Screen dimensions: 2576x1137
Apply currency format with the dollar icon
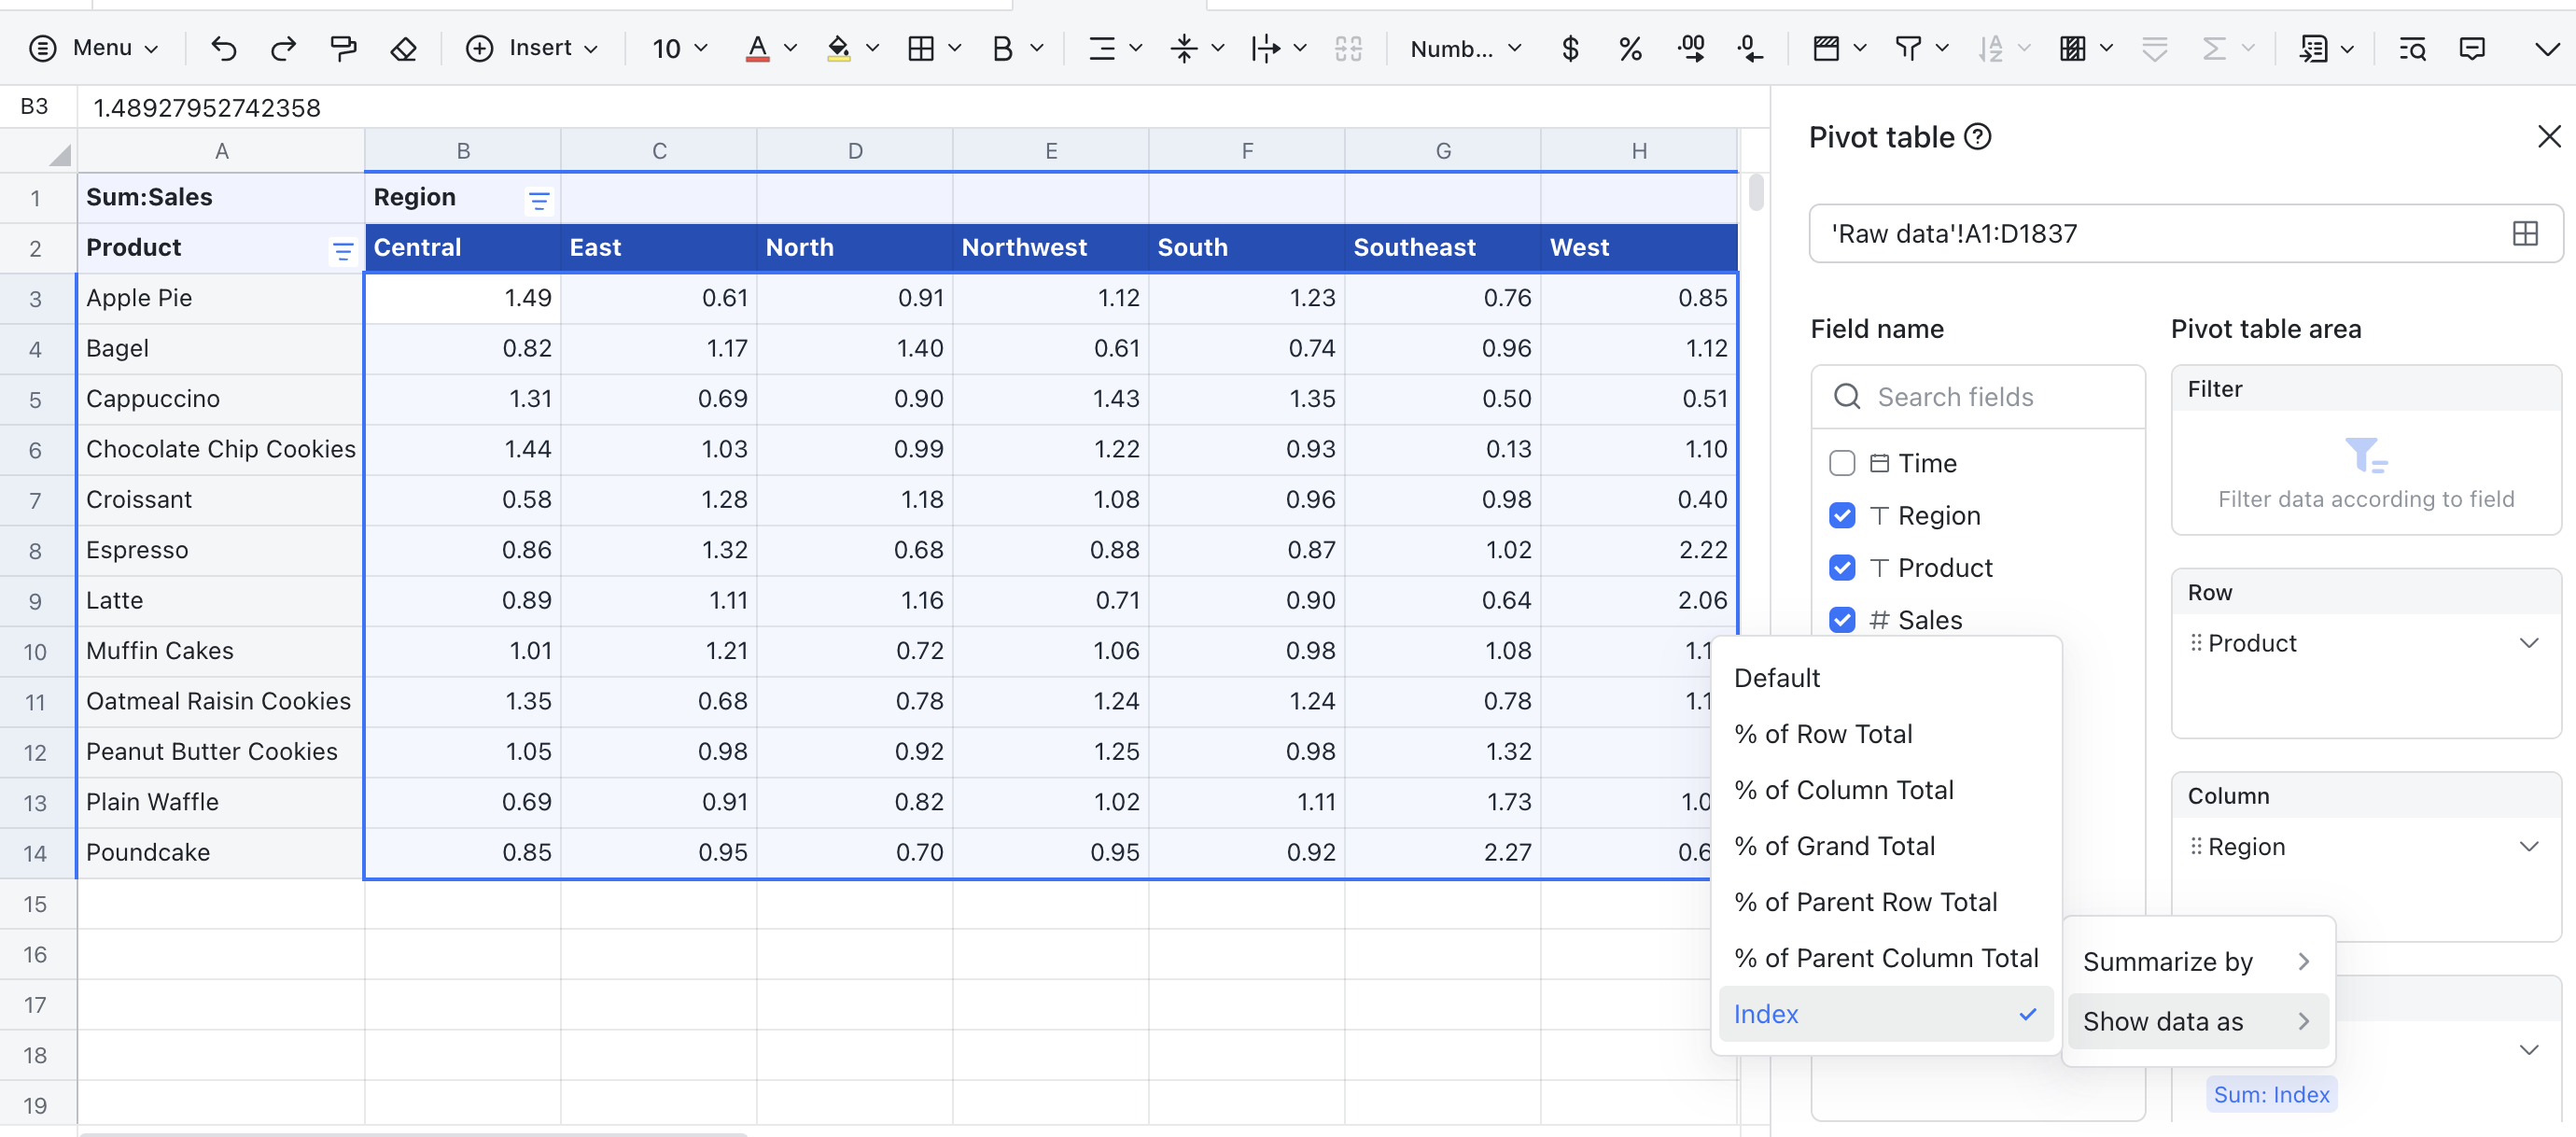click(x=1569, y=48)
